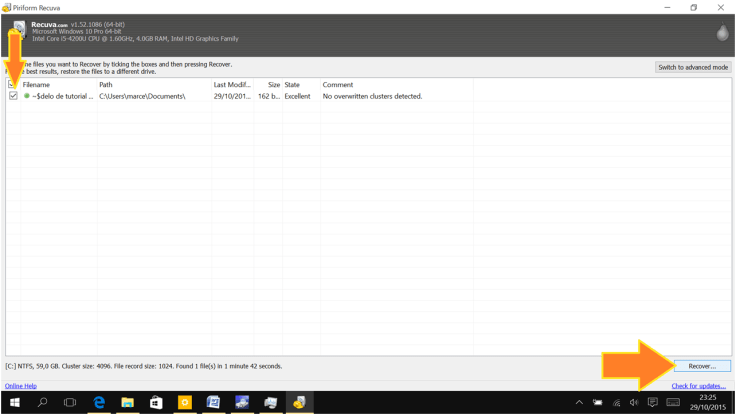Image resolution: width=736 pixels, height=415 pixels.
Task: Click the Piriform pear logo icon
Action: [722, 34]
